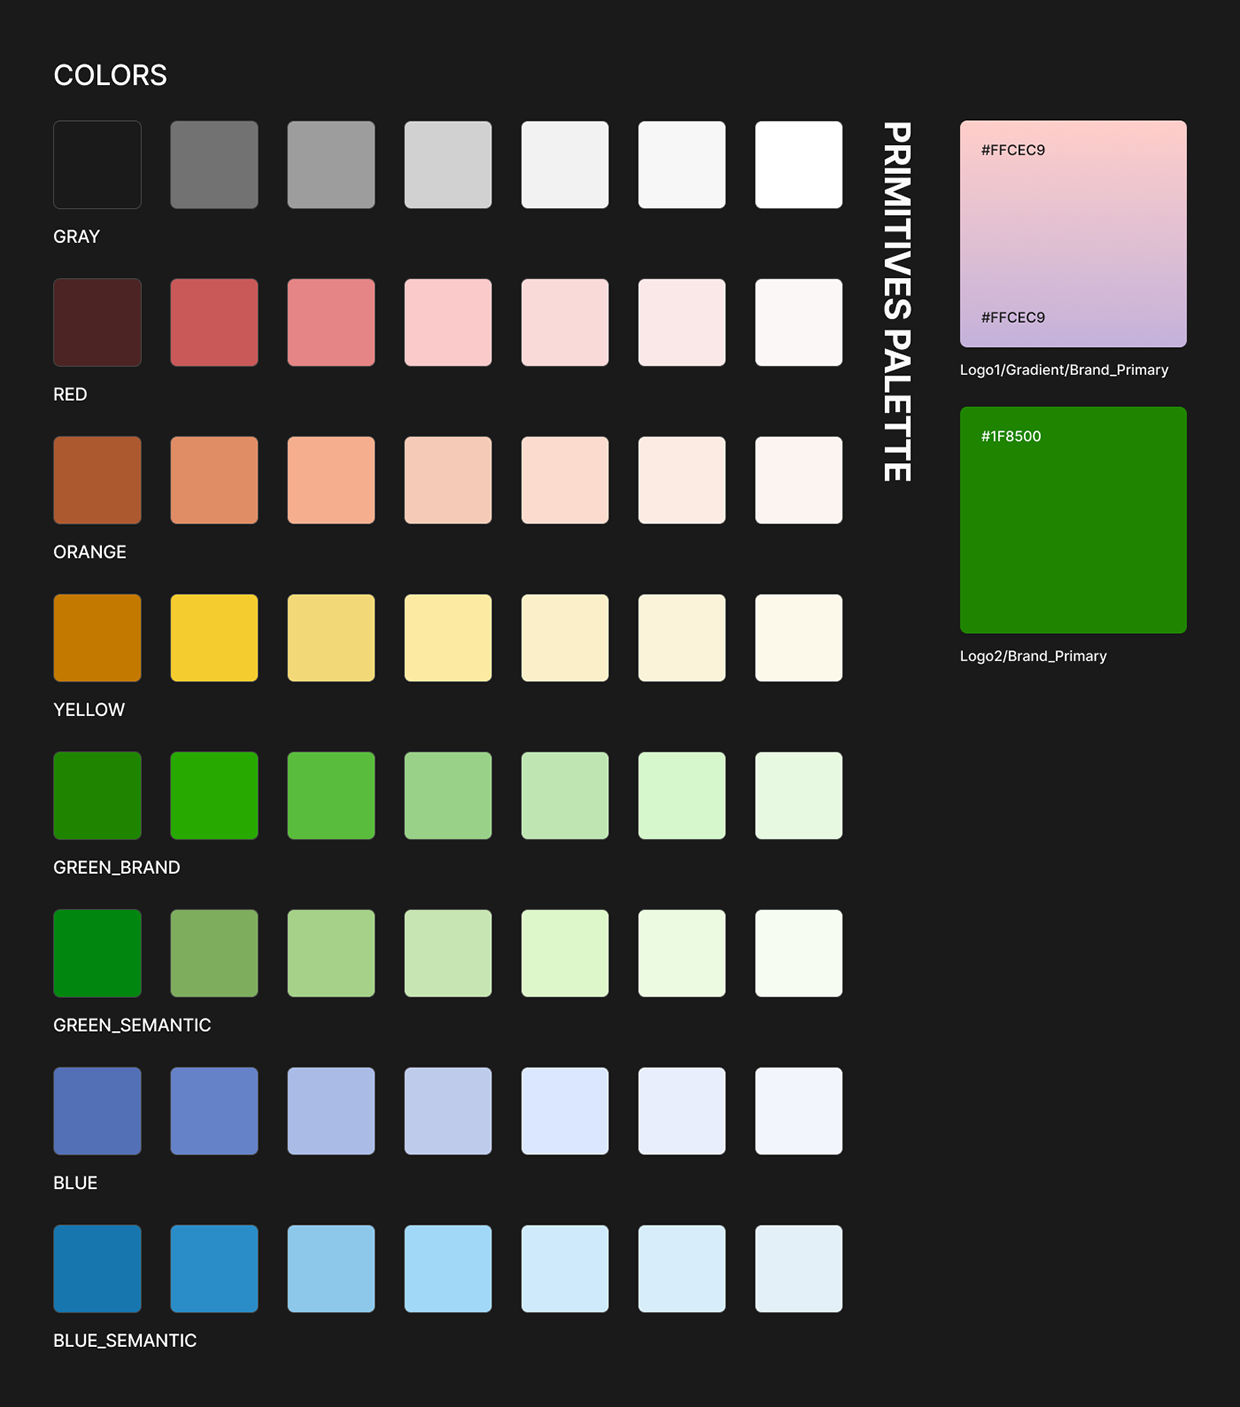Choose the darkest ORANGE swatch
1240x1407 pixels.
click(97, 479)
